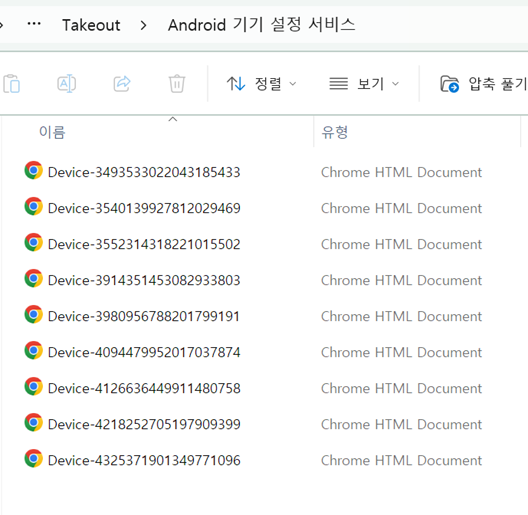This screenshot has width=528, height=515.
Task: Sort by the 이름 column header
Action: [x=52, y=132]
